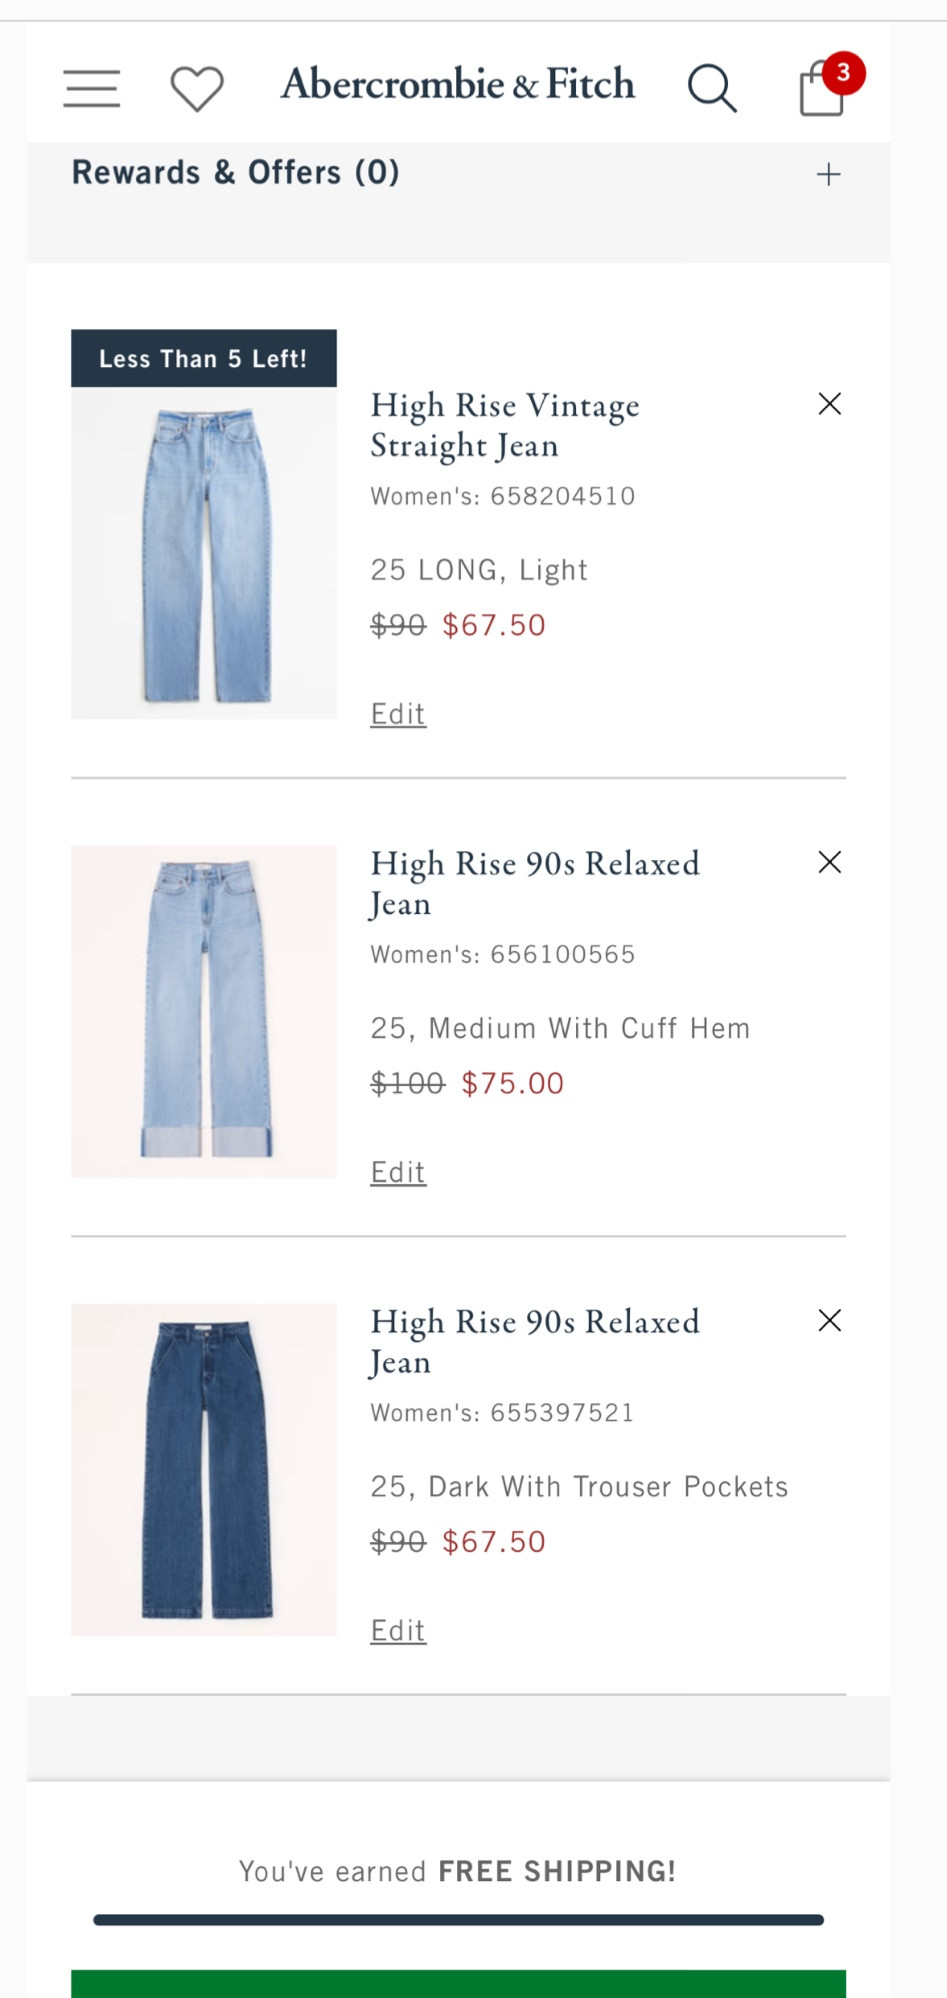
Task: Open search using the magnifying glass icon
Action: pyautogui.click(x=713, y=88)
